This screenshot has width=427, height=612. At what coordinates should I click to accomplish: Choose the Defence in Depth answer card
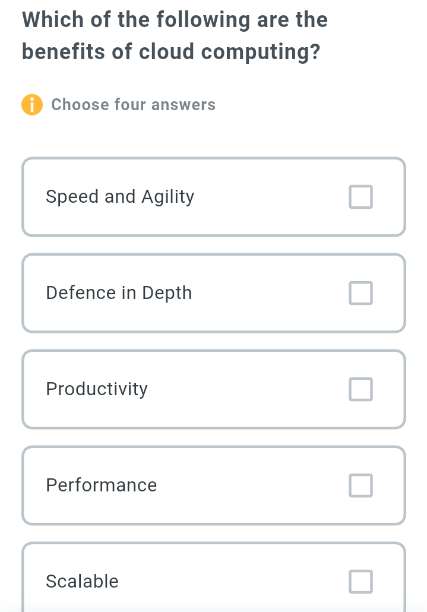[214, 293]
